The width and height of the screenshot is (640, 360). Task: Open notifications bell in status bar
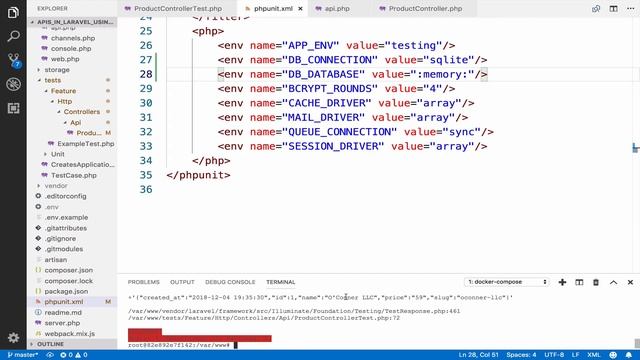click(x=629, y=355)
